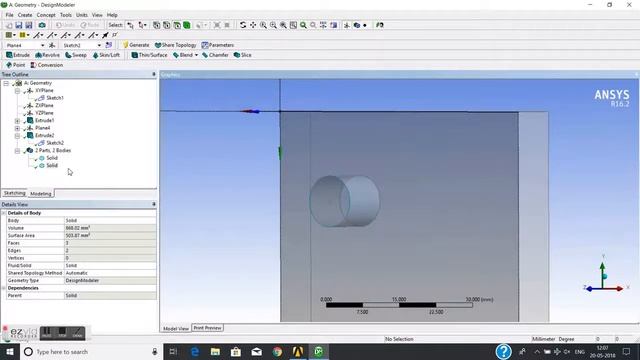Select the Skin/Loft feature tool

(106, 55)
